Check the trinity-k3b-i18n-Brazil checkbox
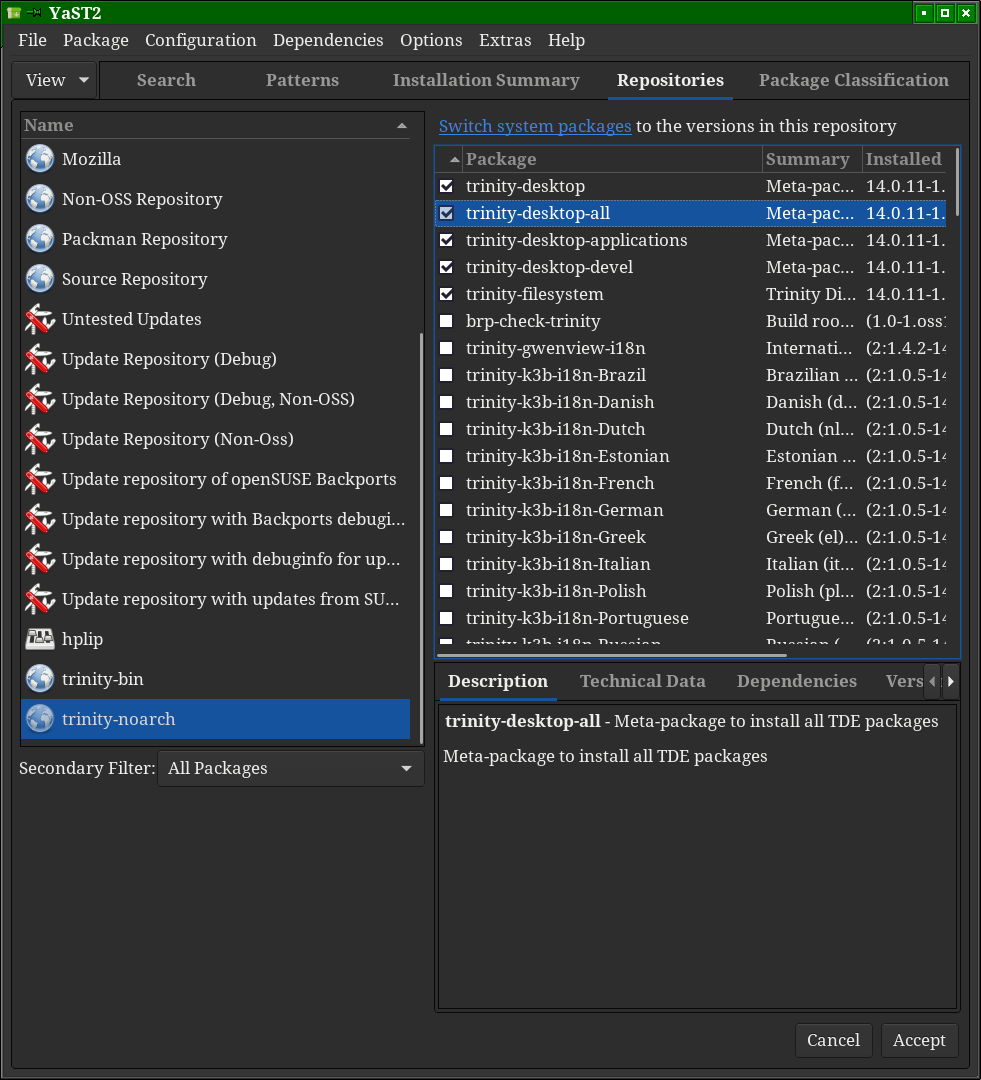Viewport: 981px width, 1080px height. click(446, 375)
